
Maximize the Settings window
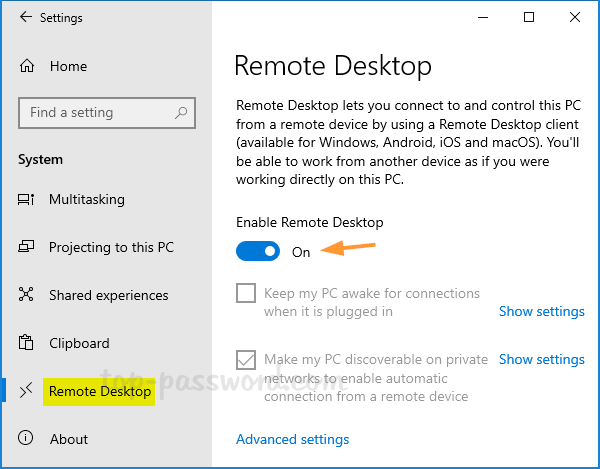click(x=529, y=17)
